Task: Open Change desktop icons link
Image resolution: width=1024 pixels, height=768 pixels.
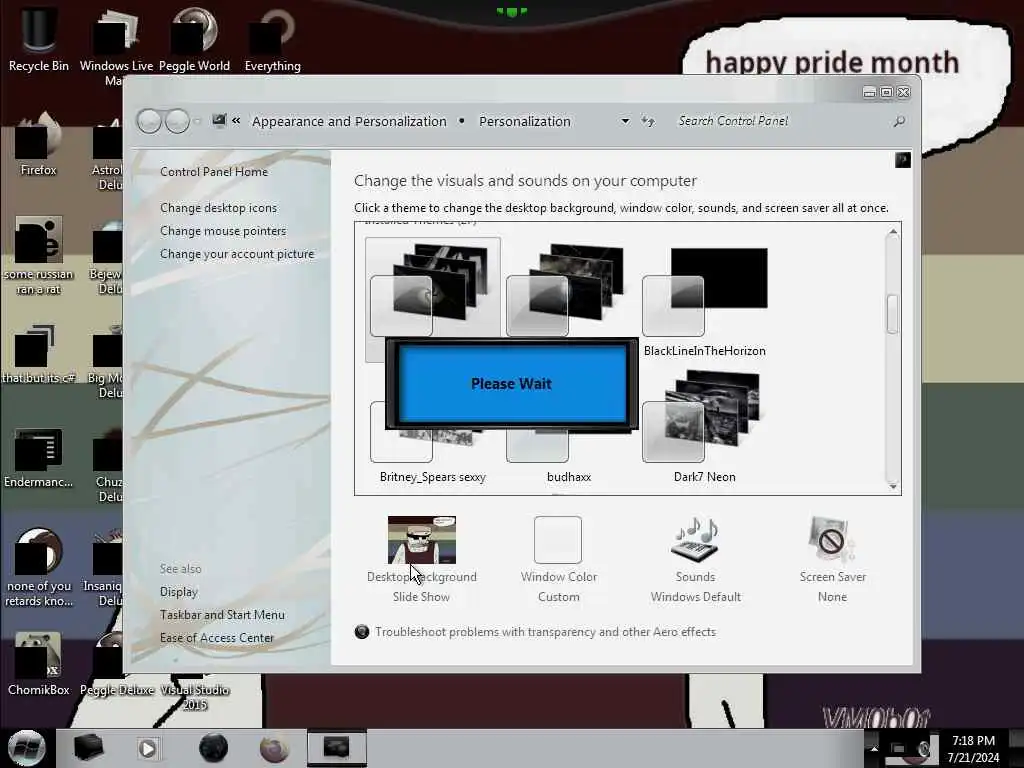Action: [218, 208]
